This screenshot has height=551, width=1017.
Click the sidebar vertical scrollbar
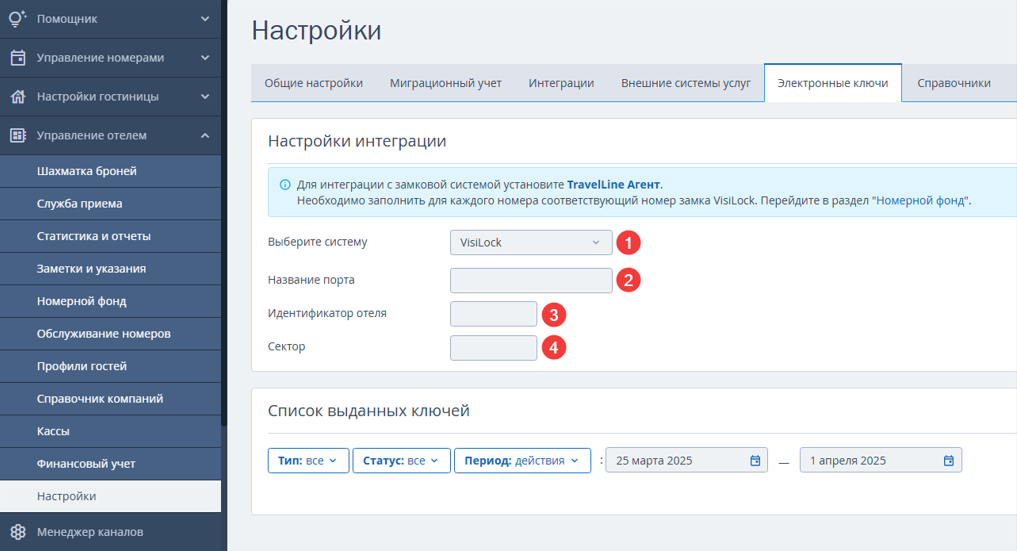[224, 214]
